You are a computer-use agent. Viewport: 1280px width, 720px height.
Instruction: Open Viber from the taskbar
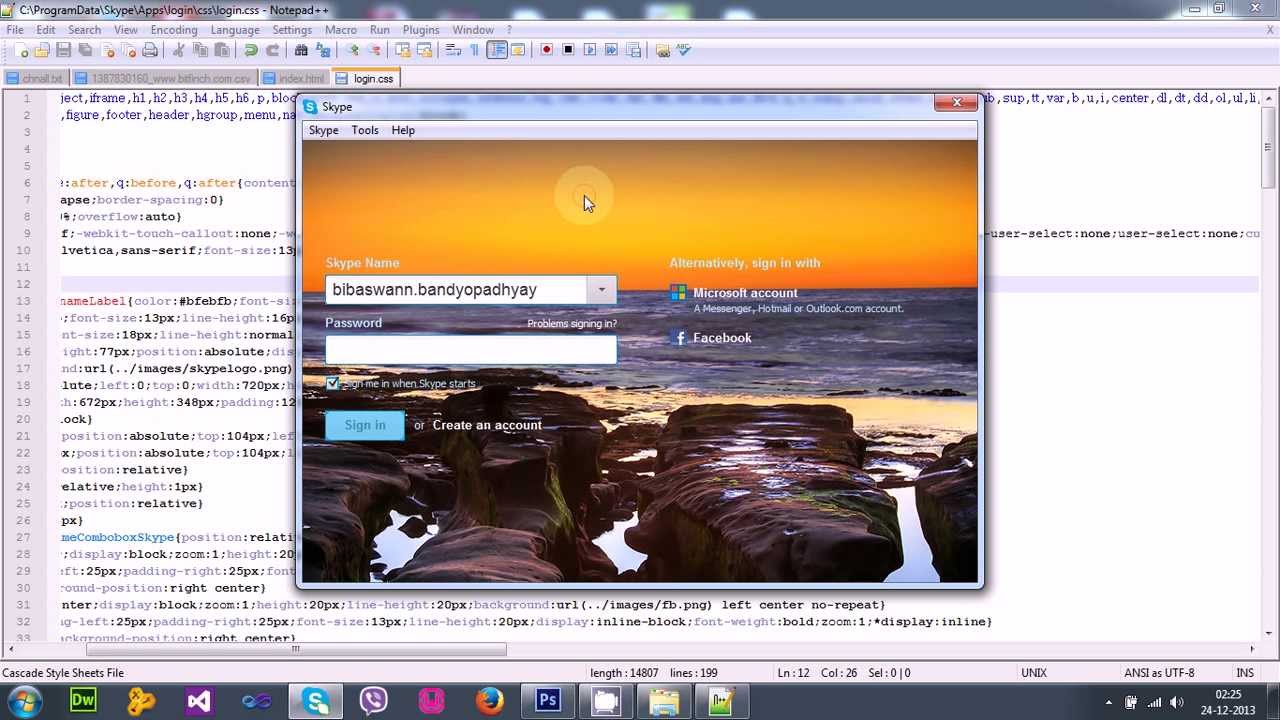pyautogui.click(x=374, y=701)
